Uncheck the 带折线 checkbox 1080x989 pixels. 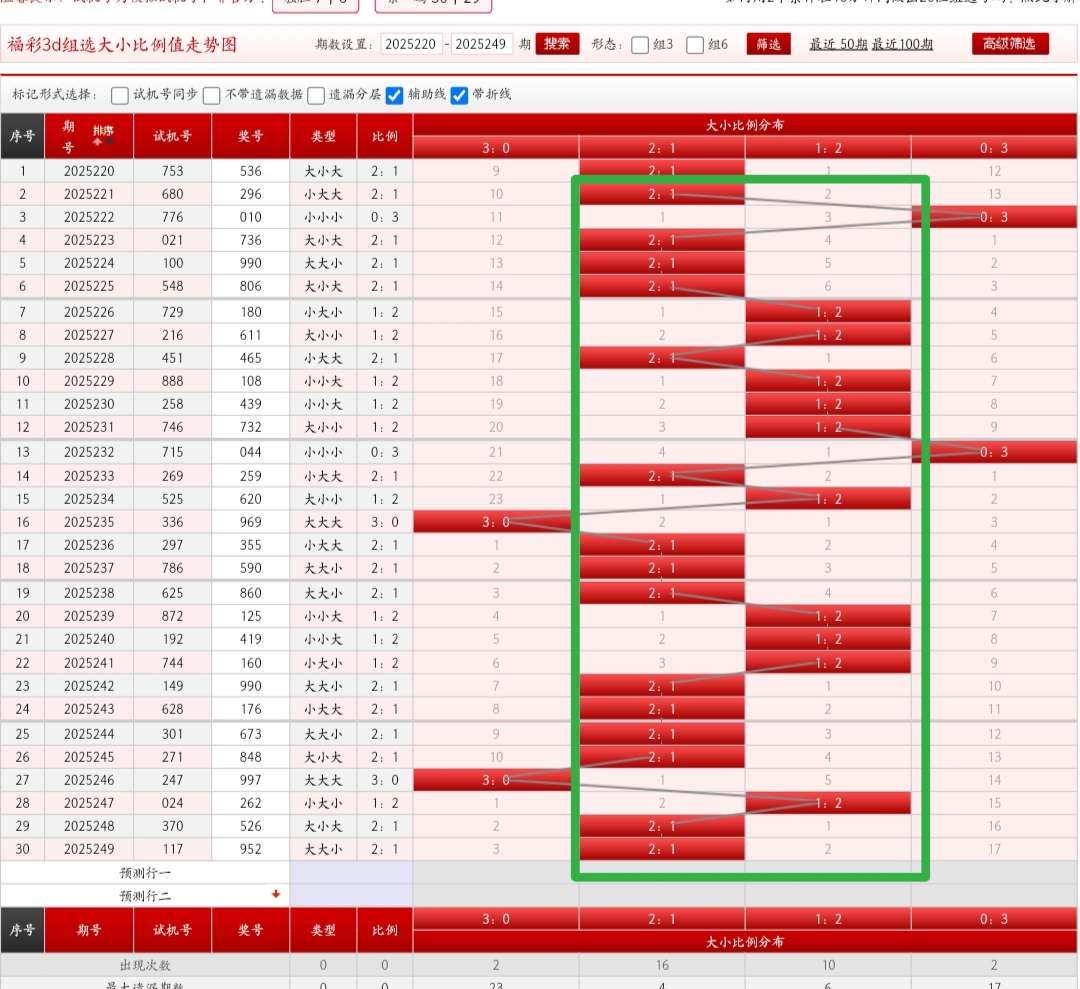tap(459, 95)
